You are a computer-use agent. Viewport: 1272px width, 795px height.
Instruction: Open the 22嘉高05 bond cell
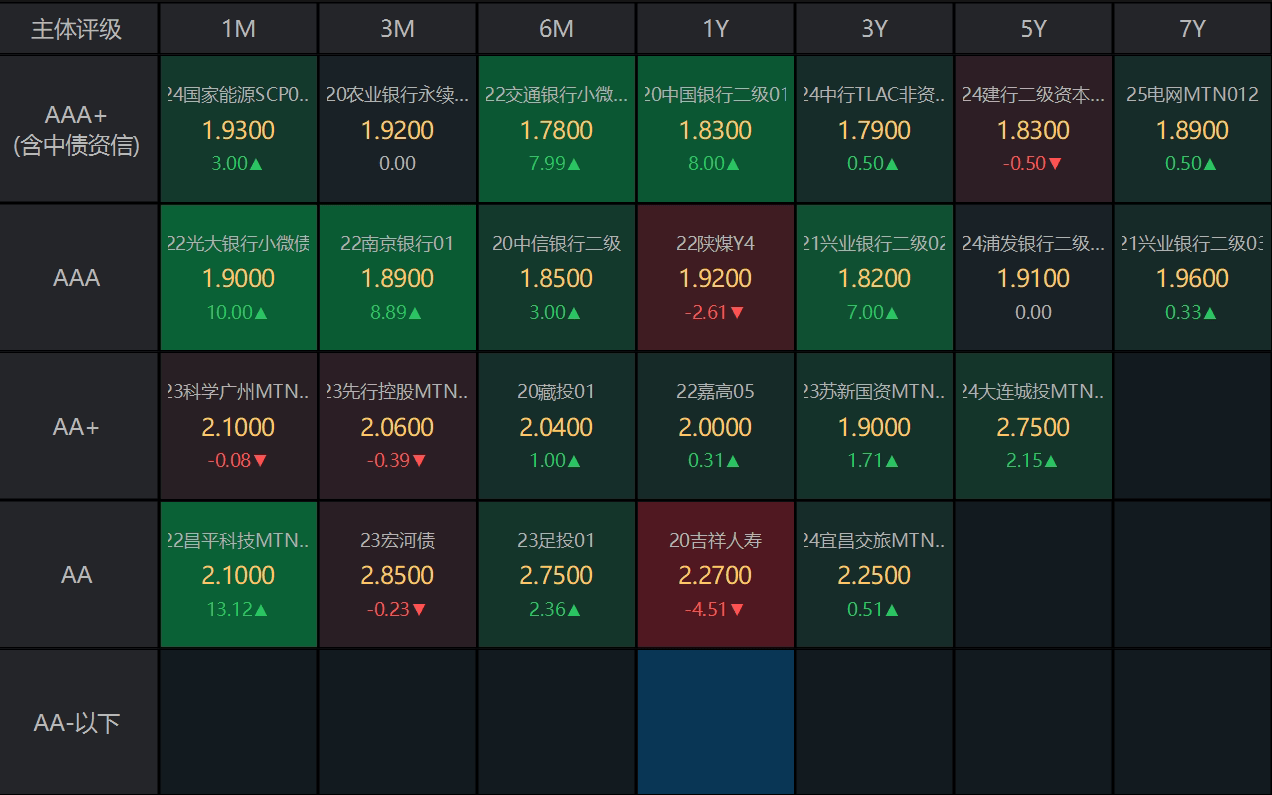(715, 426)
